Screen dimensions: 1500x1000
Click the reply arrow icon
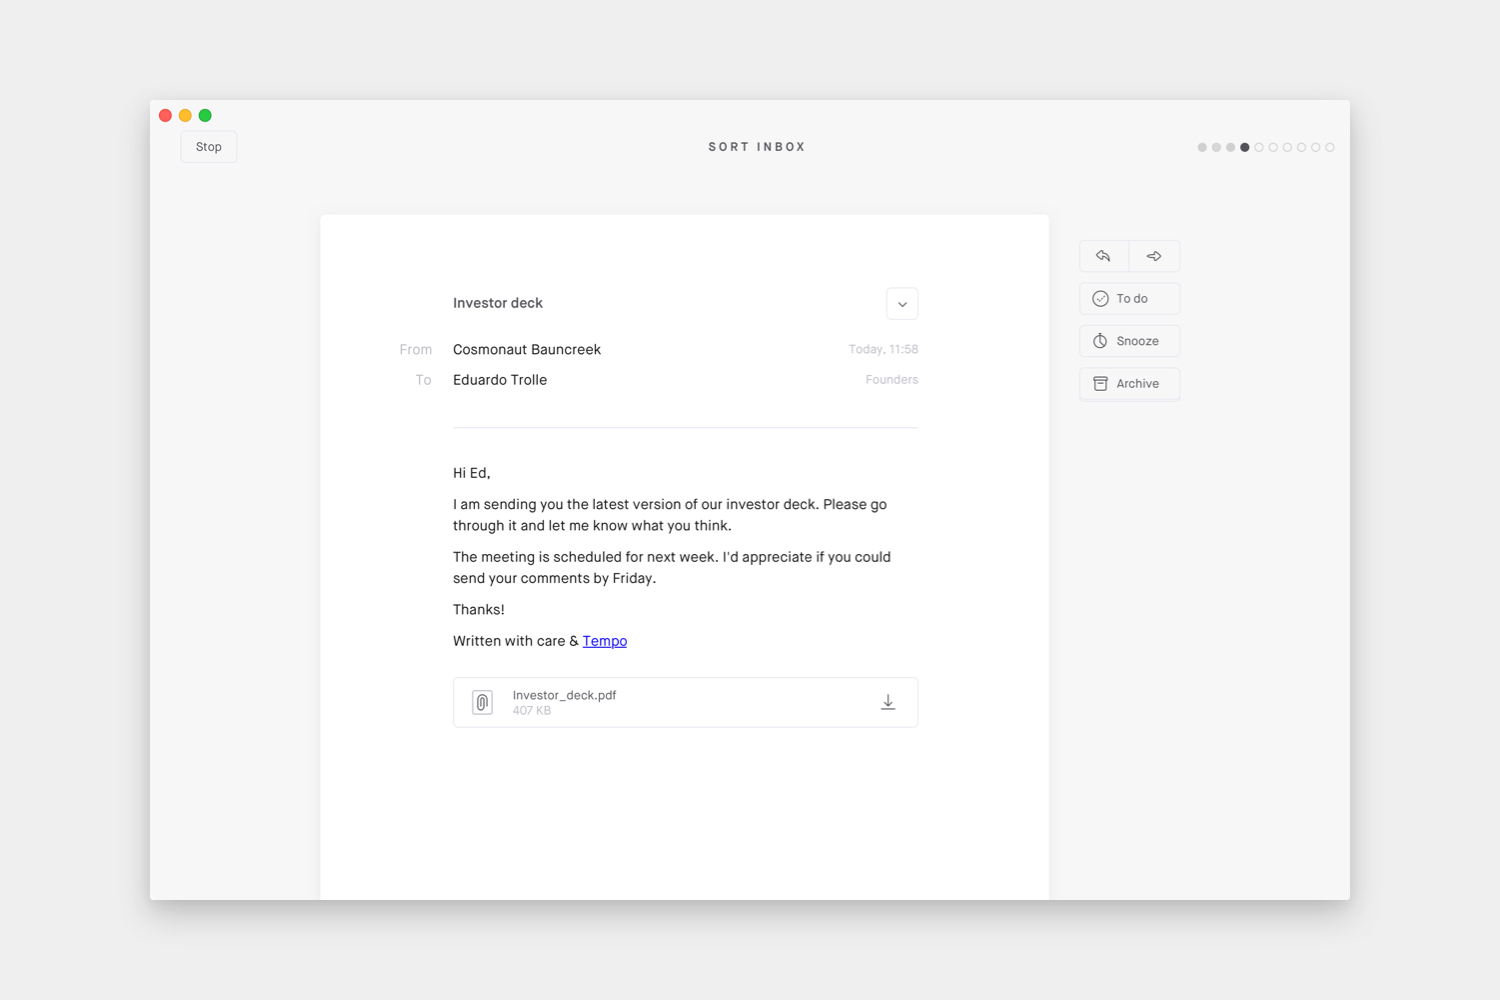click(1103, 256)
